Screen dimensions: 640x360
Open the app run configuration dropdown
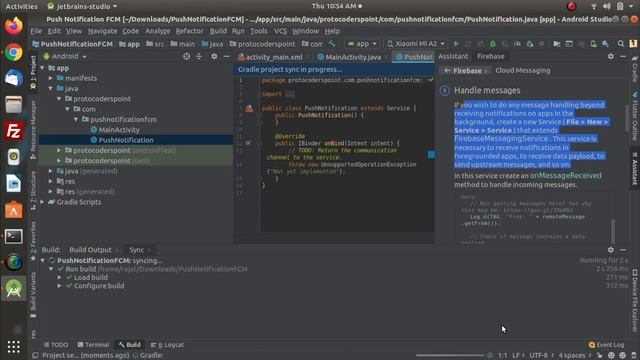click(362, 44)
